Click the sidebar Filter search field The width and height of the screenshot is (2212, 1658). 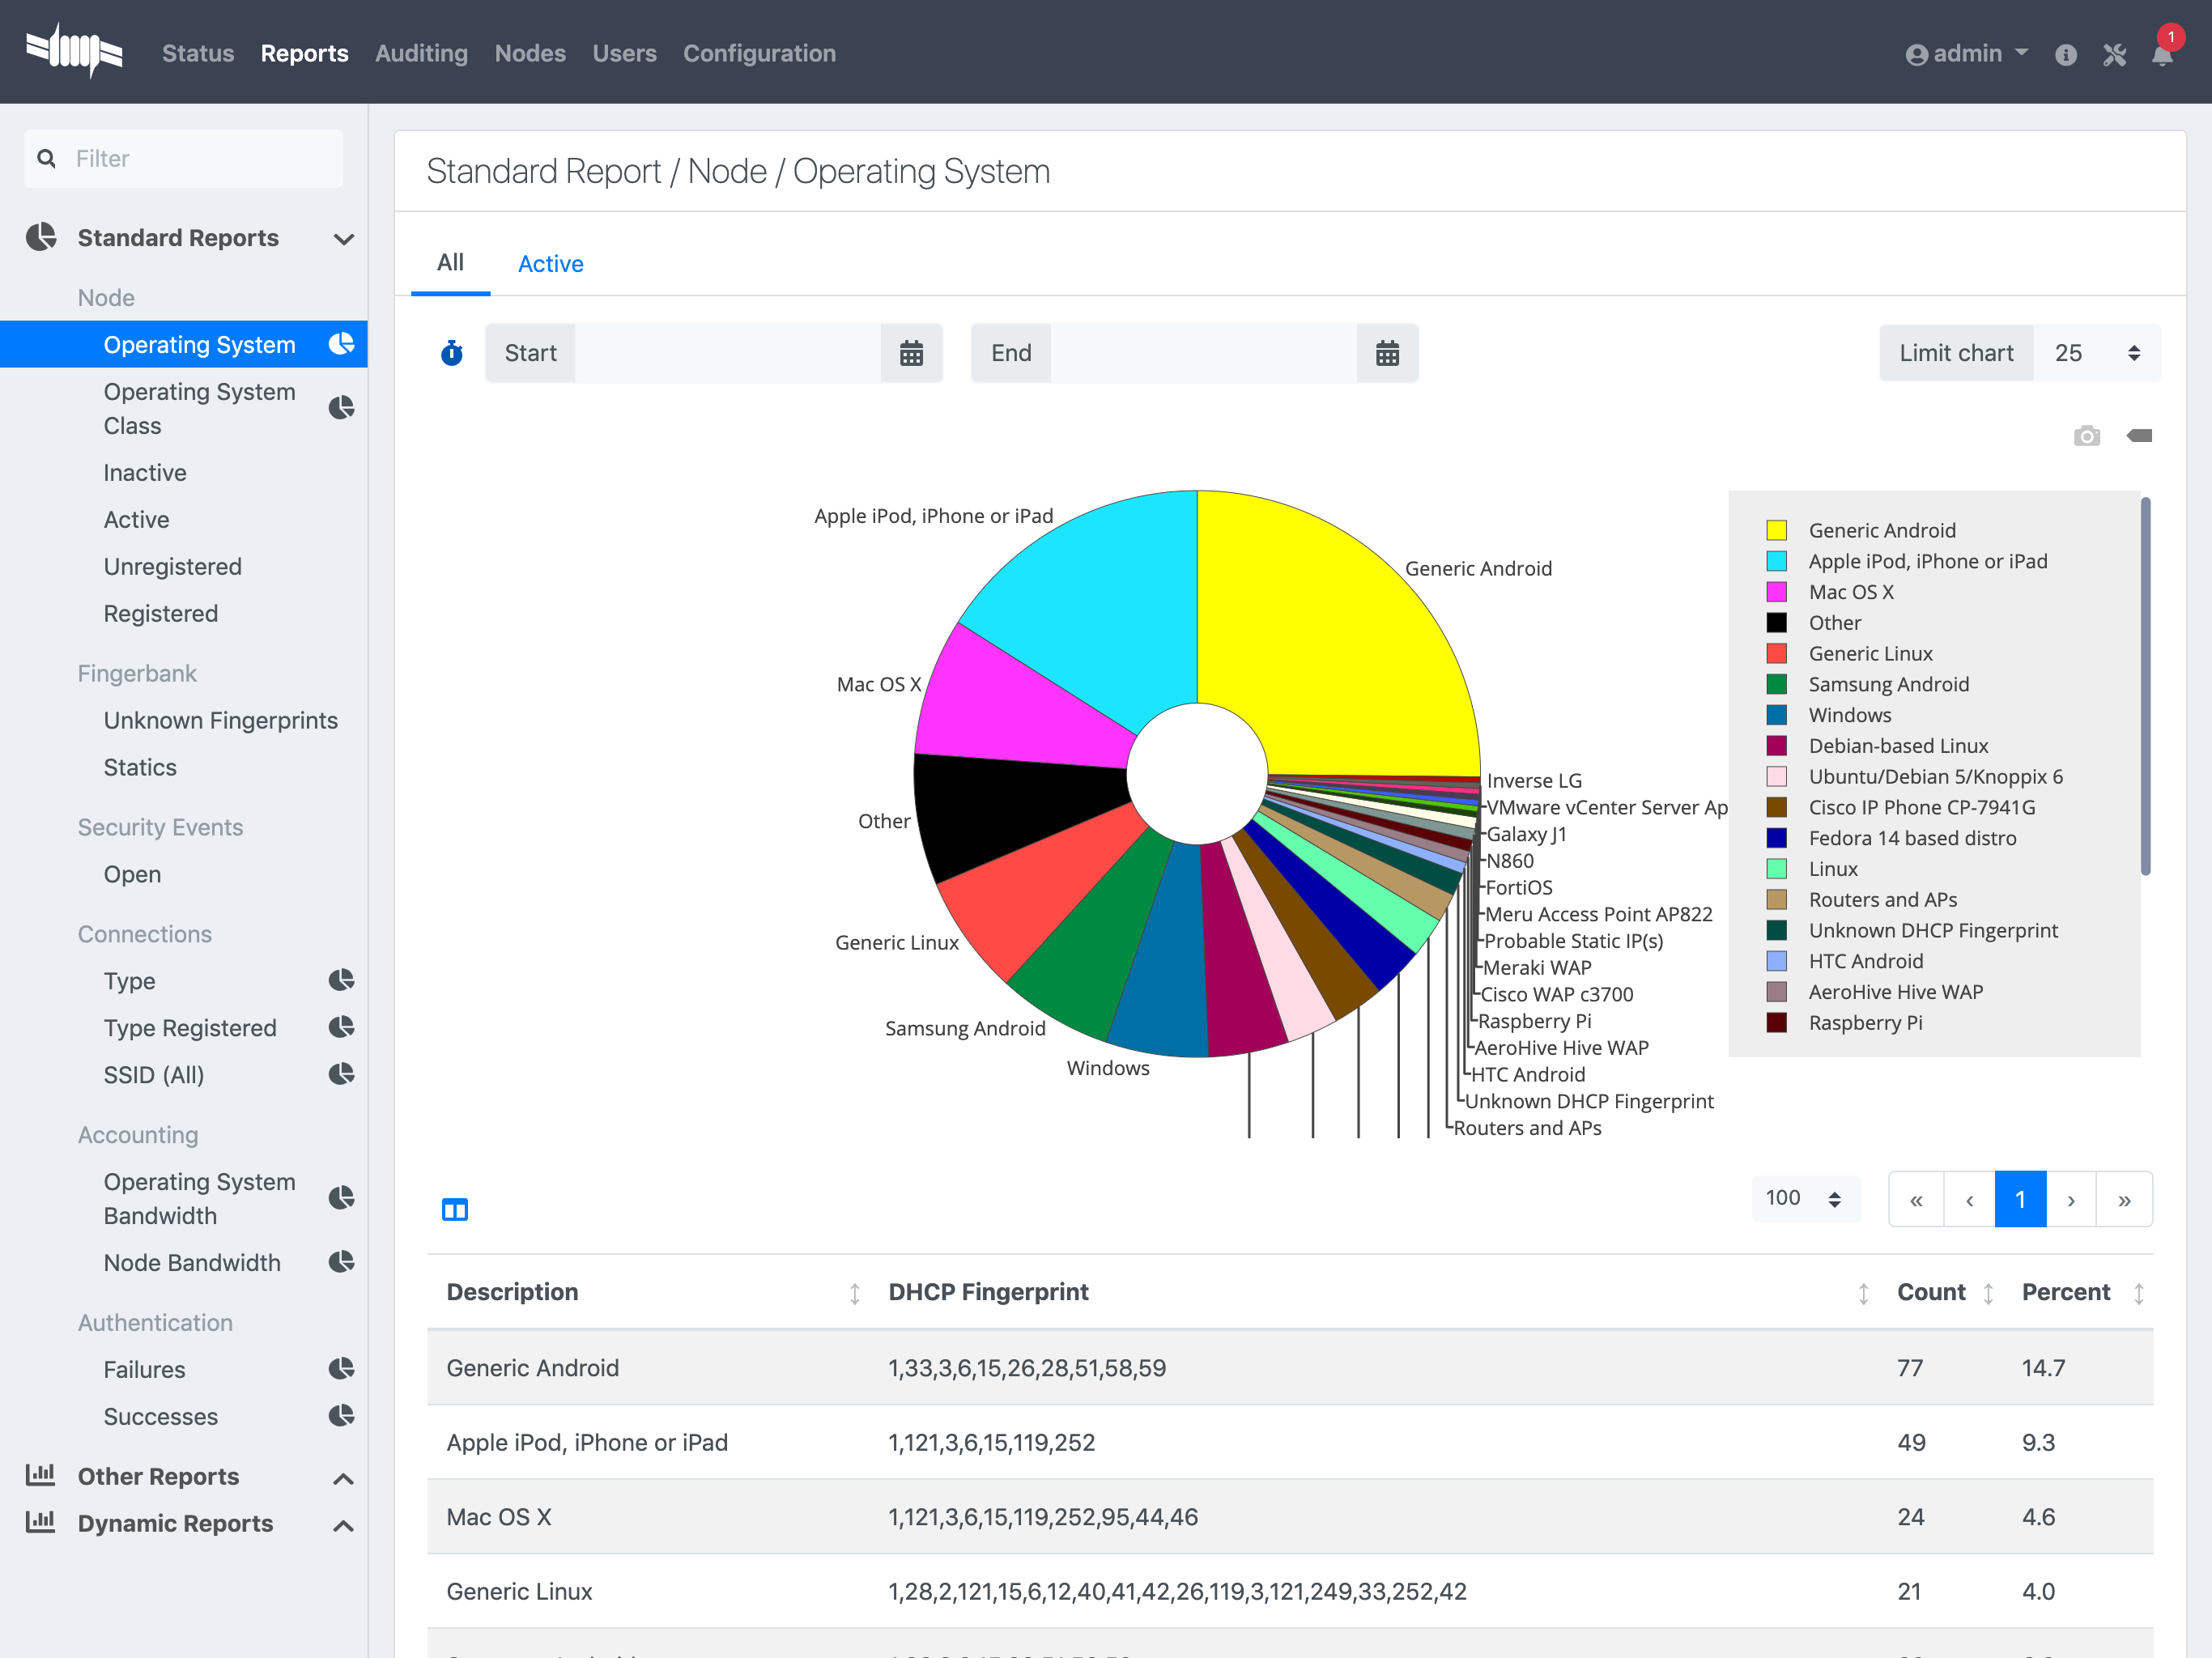click(184, 158)
